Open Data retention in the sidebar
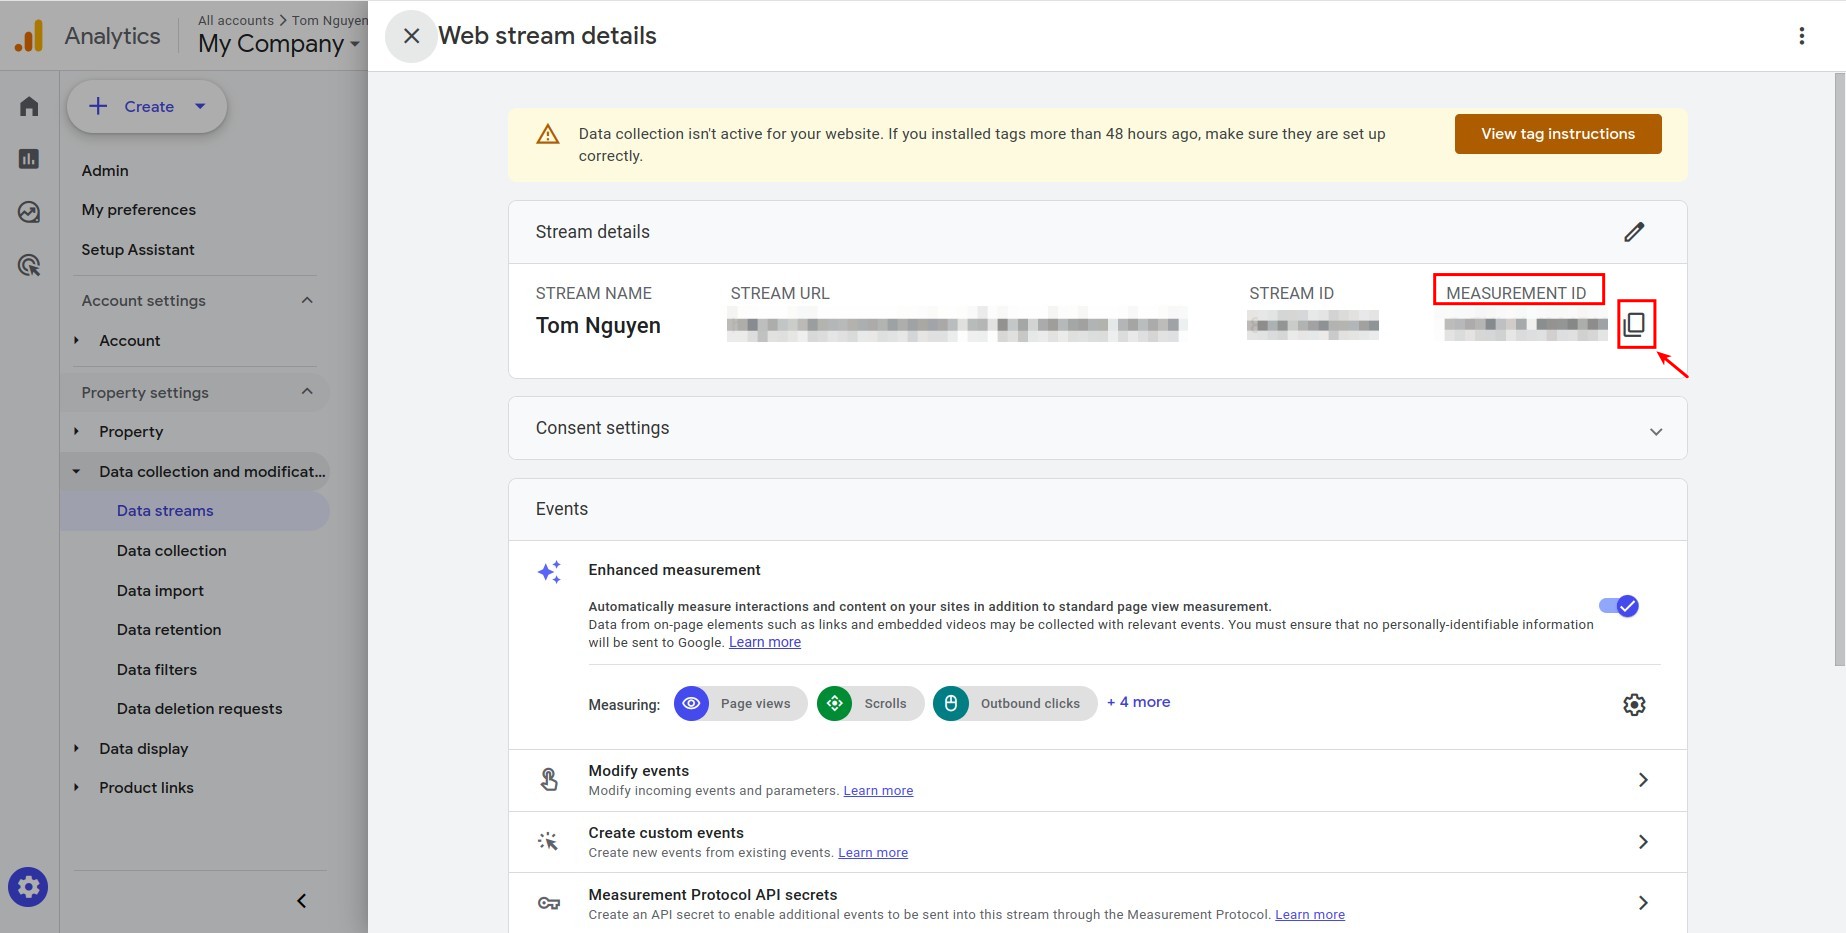The width and height of the screenshot is (1846, 933). coord(169,630)
